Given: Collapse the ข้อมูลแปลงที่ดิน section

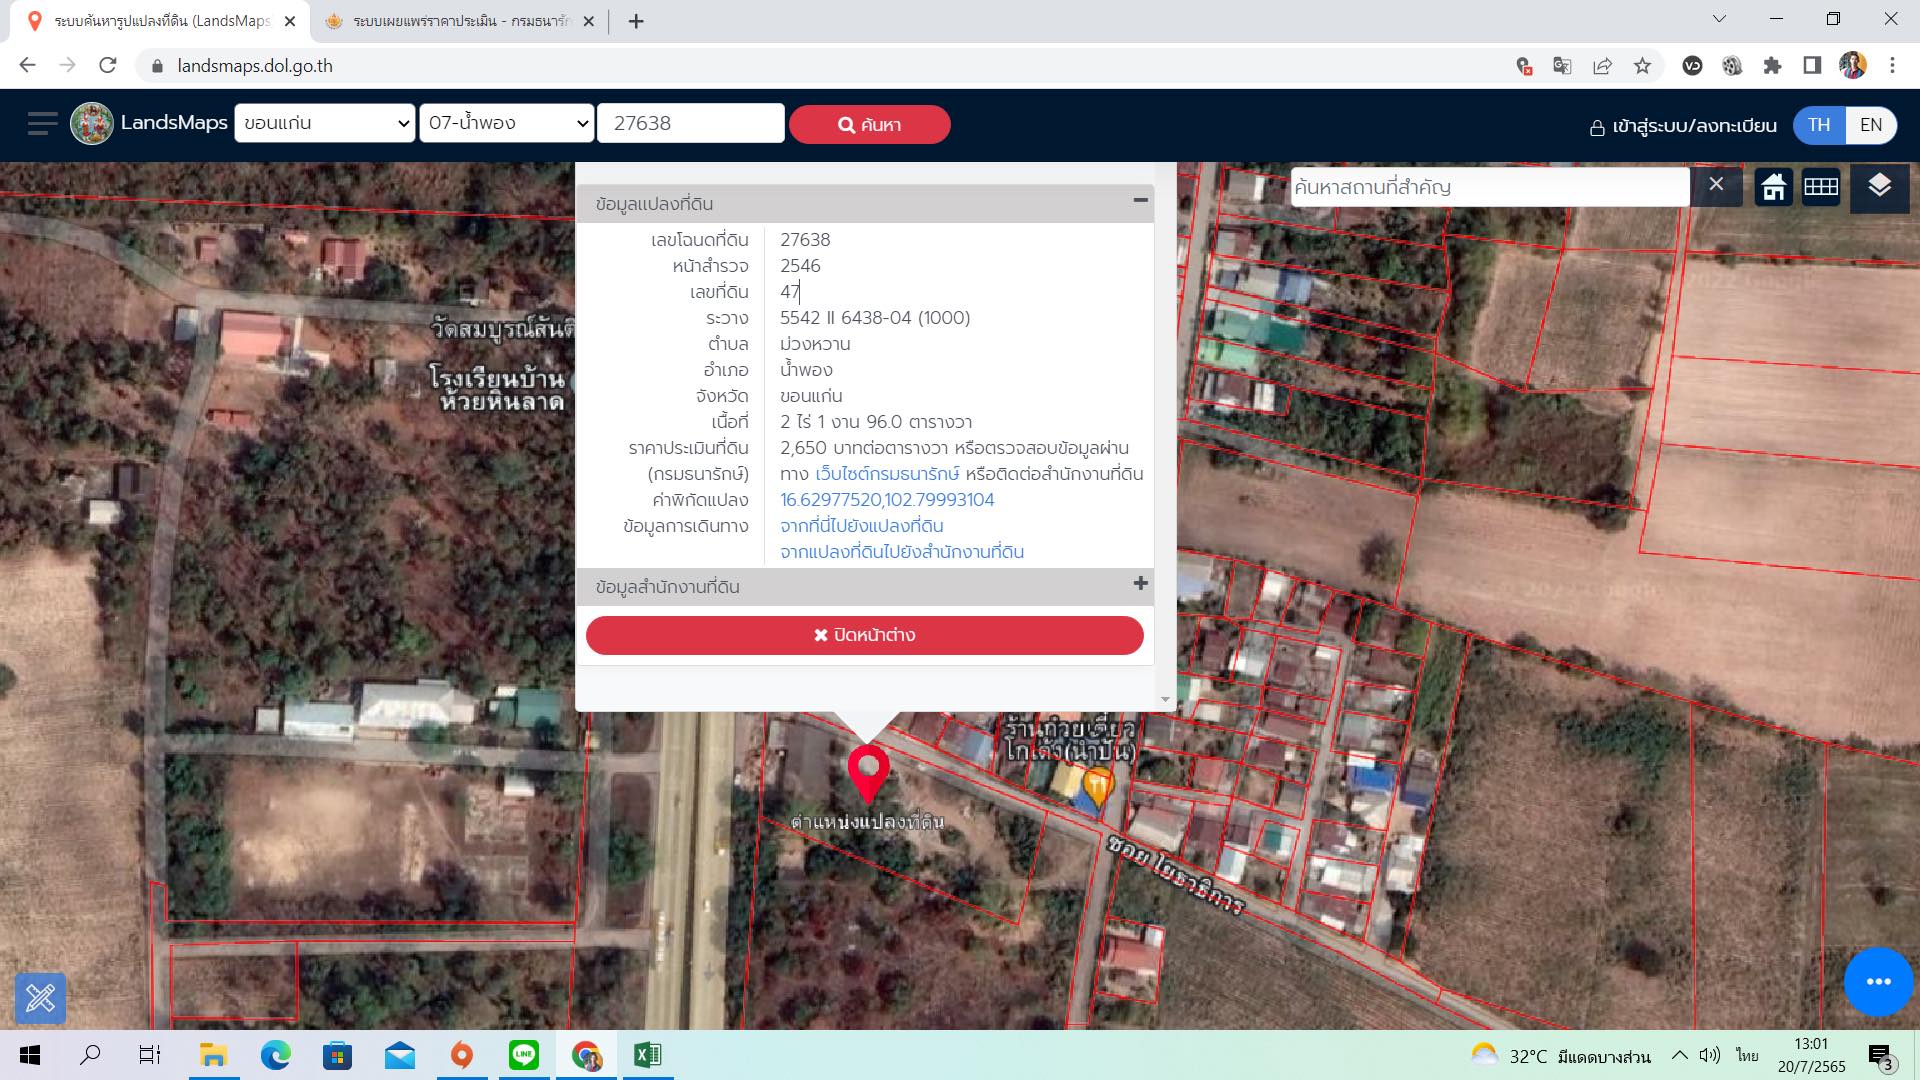Looking at the screenshot, I should tap(1140, 201).
